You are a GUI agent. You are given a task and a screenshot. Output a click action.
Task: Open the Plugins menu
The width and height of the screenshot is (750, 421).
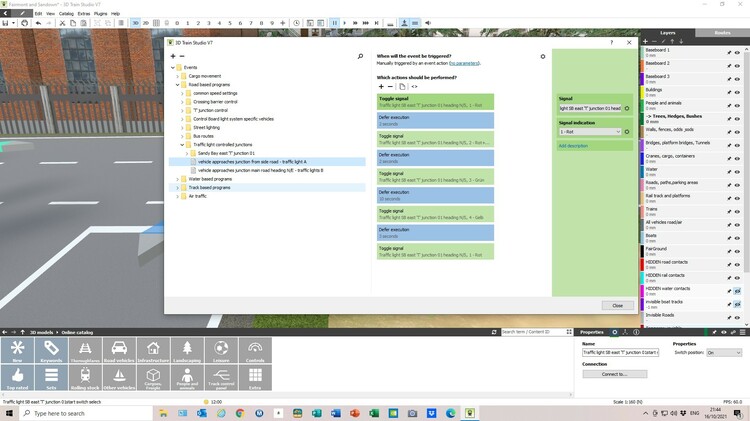100,13
